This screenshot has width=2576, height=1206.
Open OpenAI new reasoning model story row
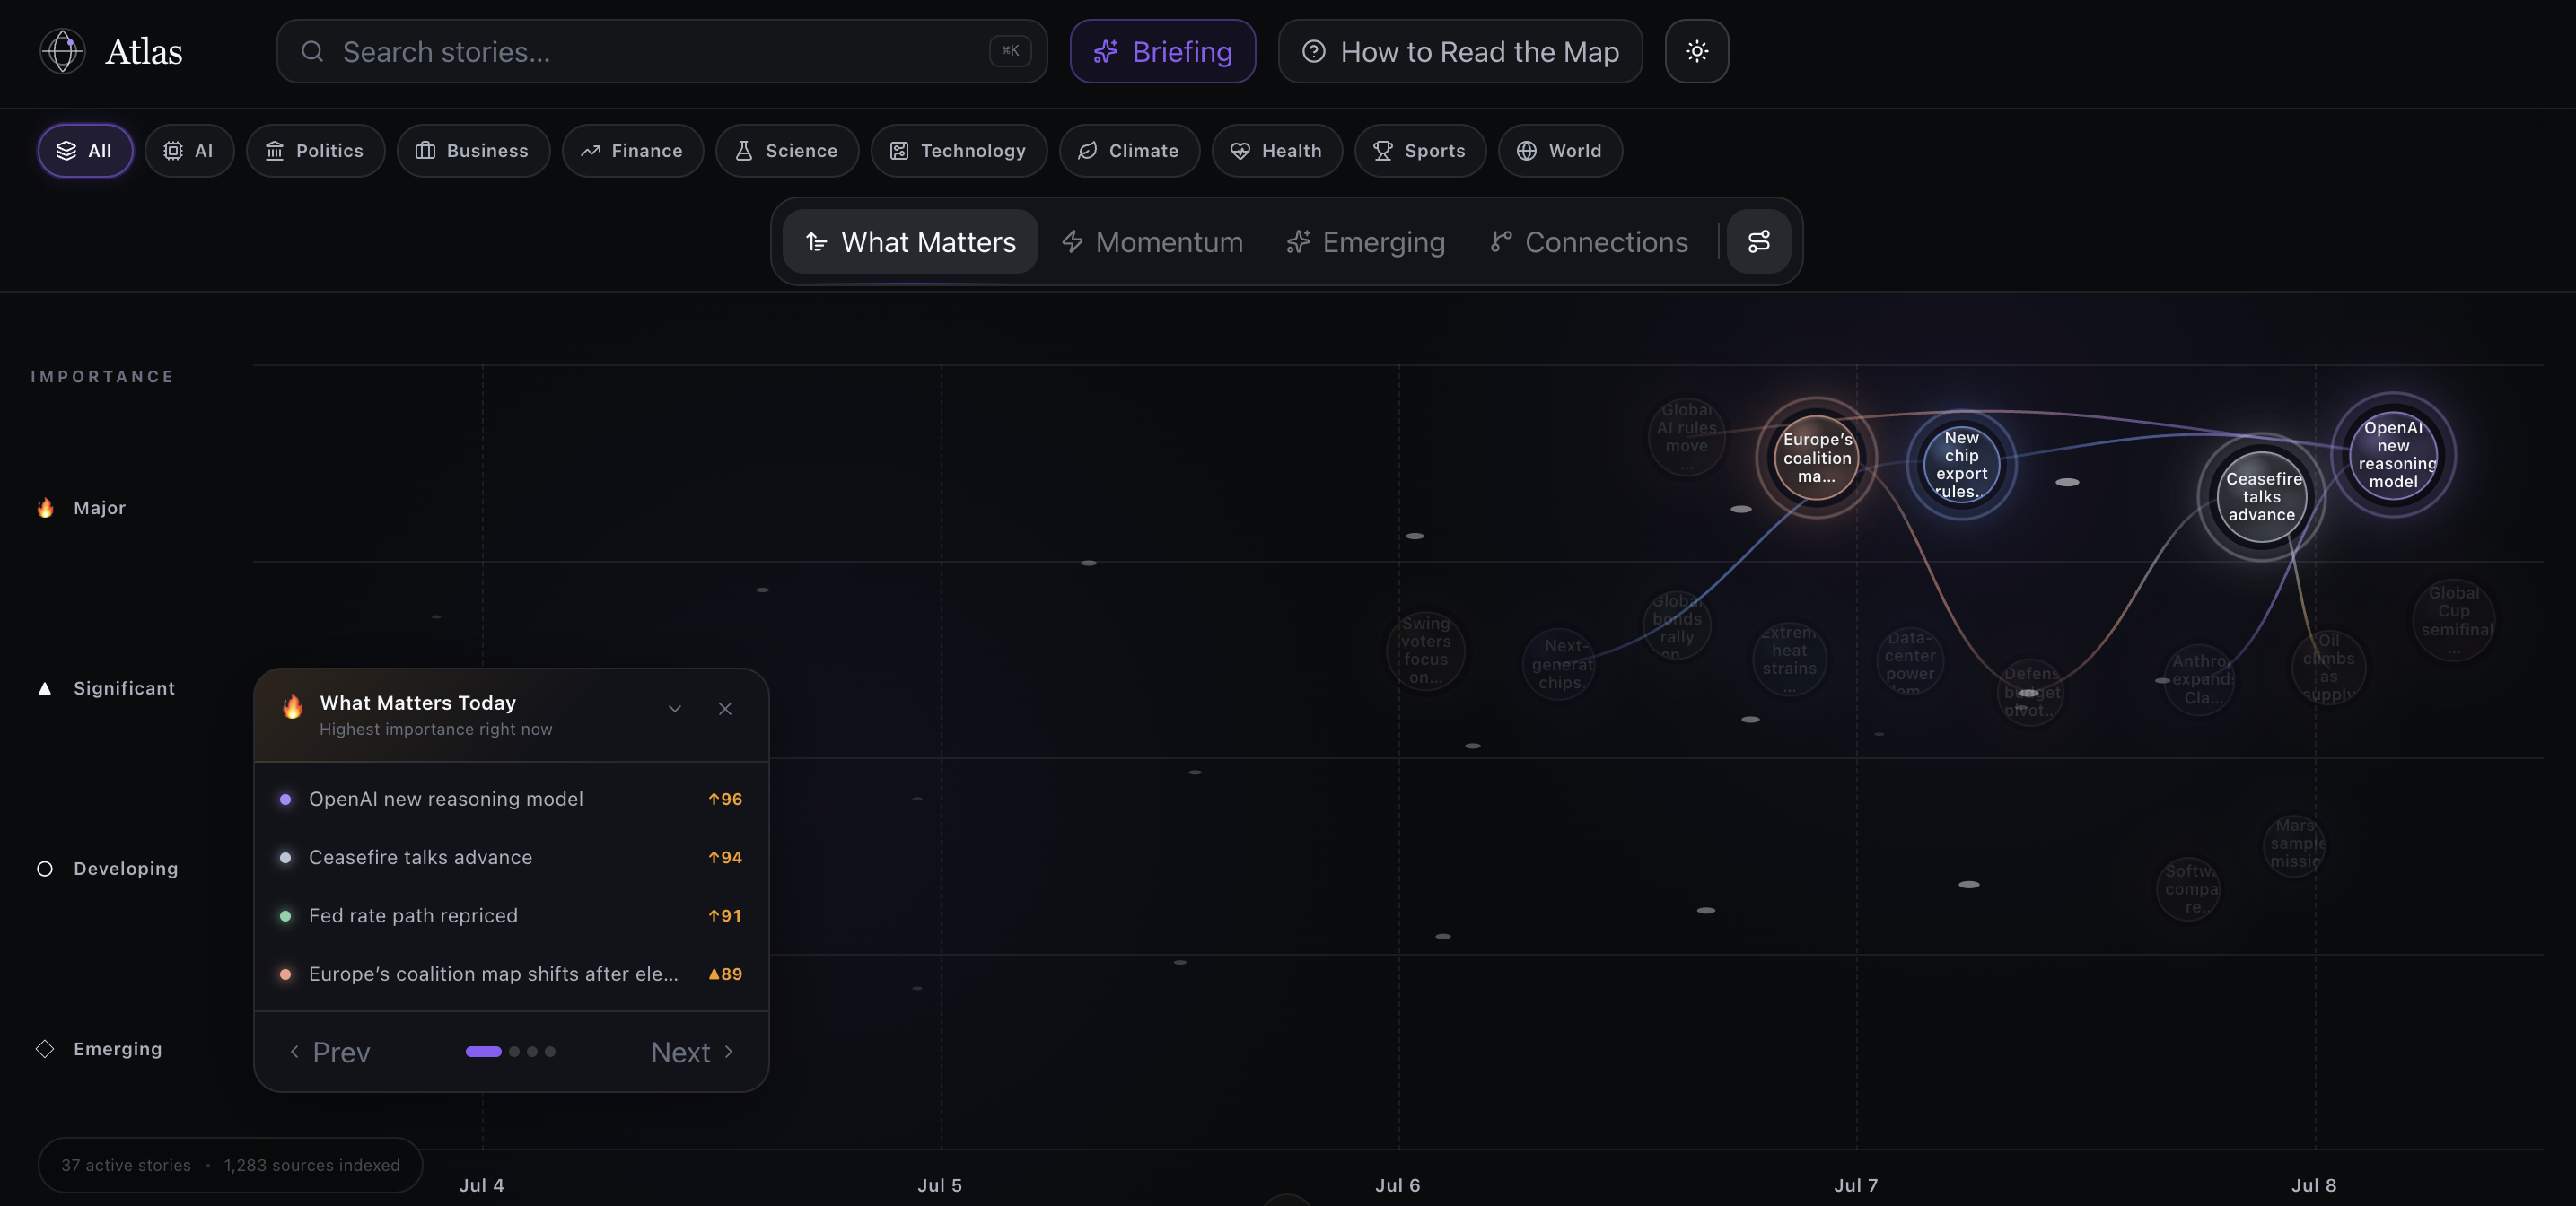tap(511, 799)
